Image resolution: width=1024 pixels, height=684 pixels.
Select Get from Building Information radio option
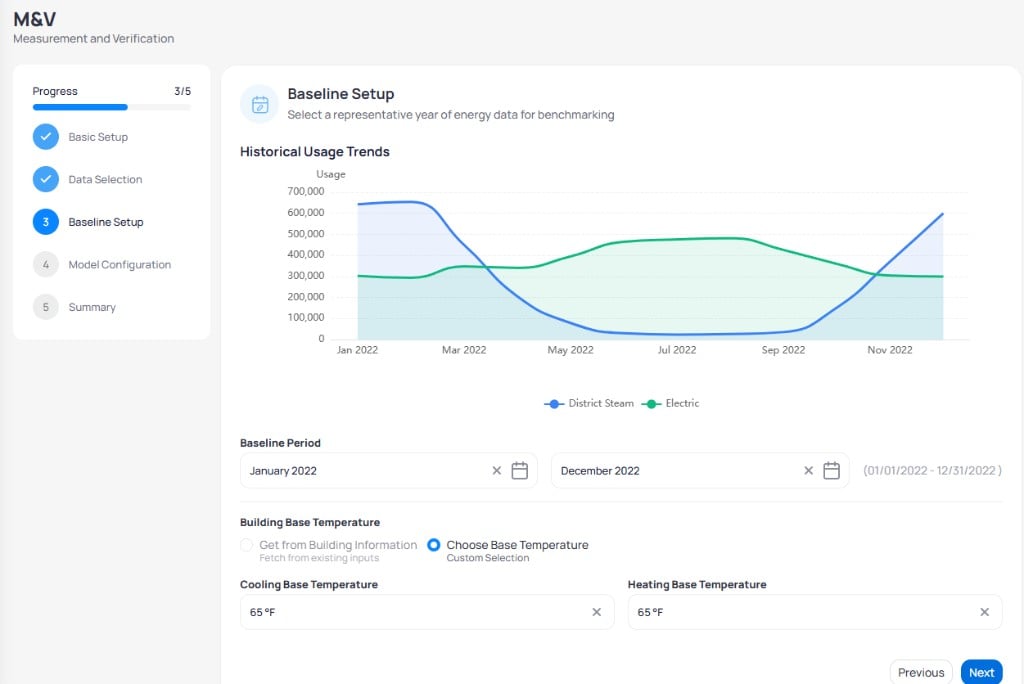click(x=246, y=545)
